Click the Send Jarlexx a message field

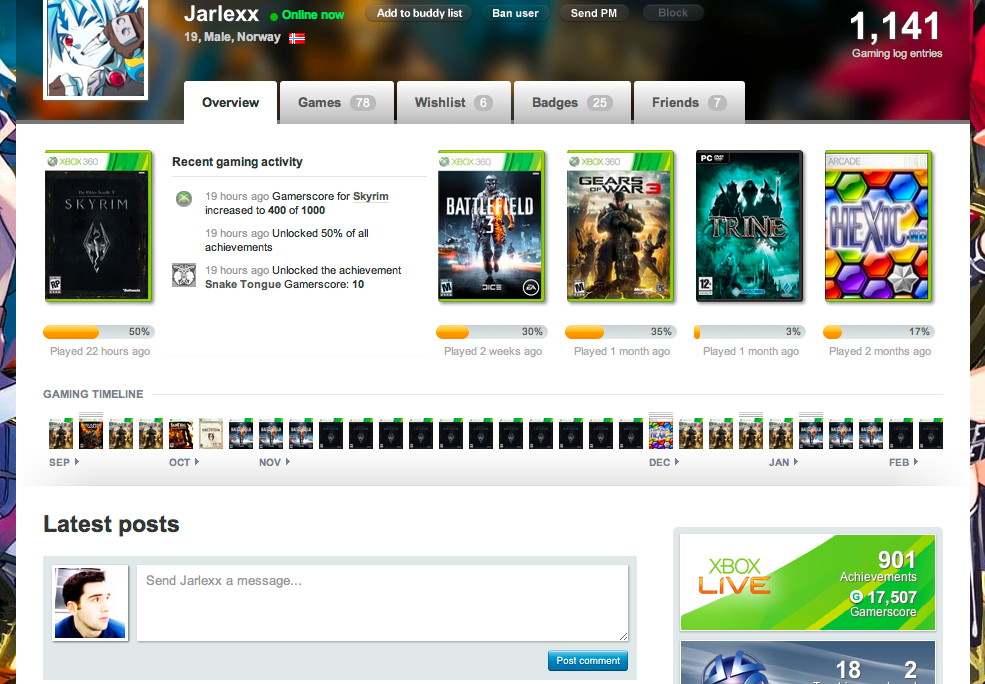pyautogui.click(x=383, y=603)
